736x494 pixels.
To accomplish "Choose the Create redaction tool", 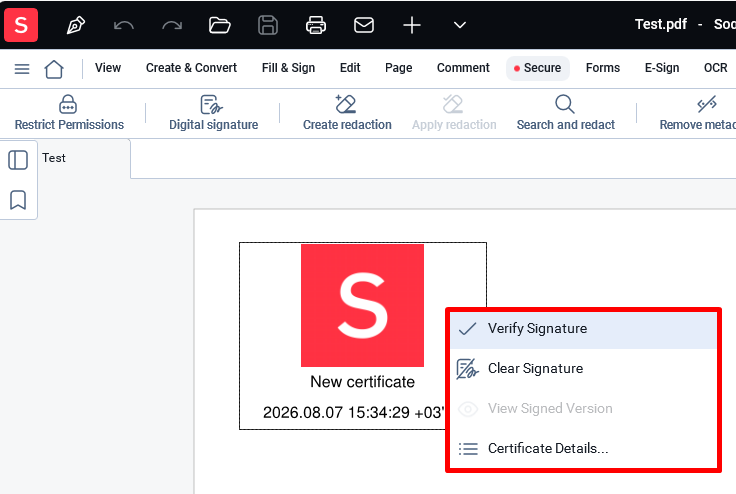I will coord(347,113).
